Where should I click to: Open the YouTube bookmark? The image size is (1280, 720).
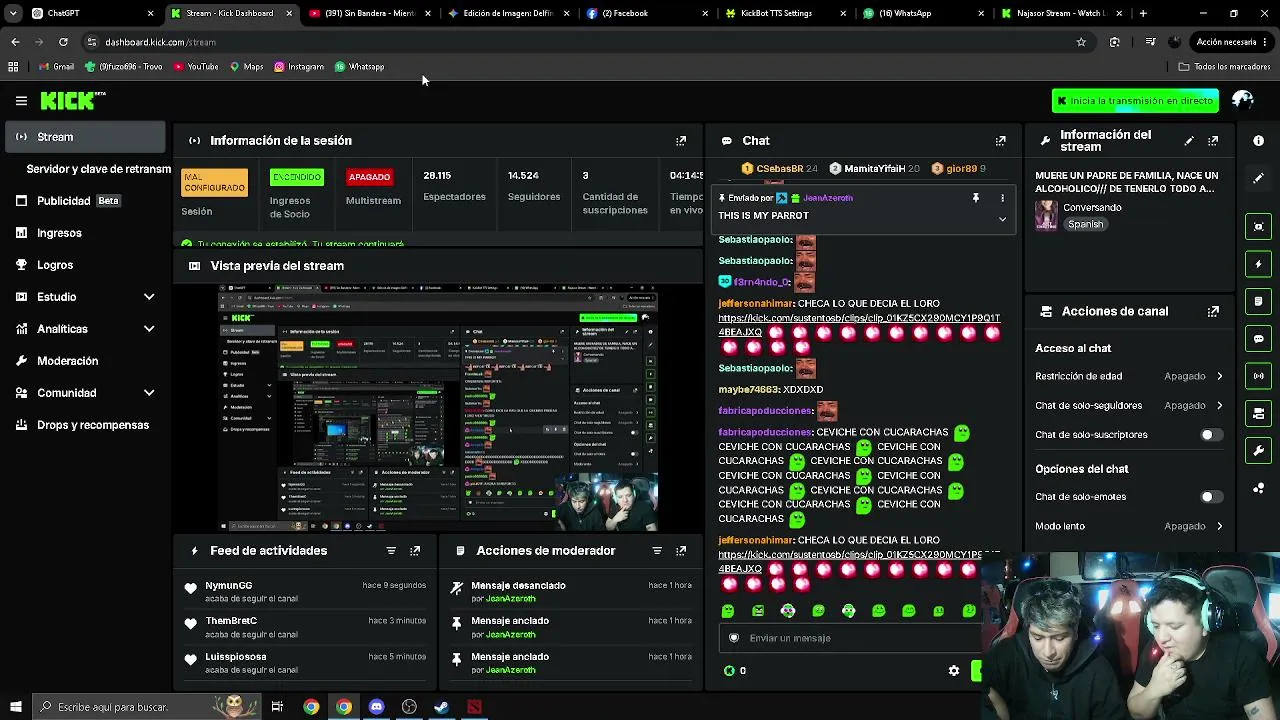point(196,67)
